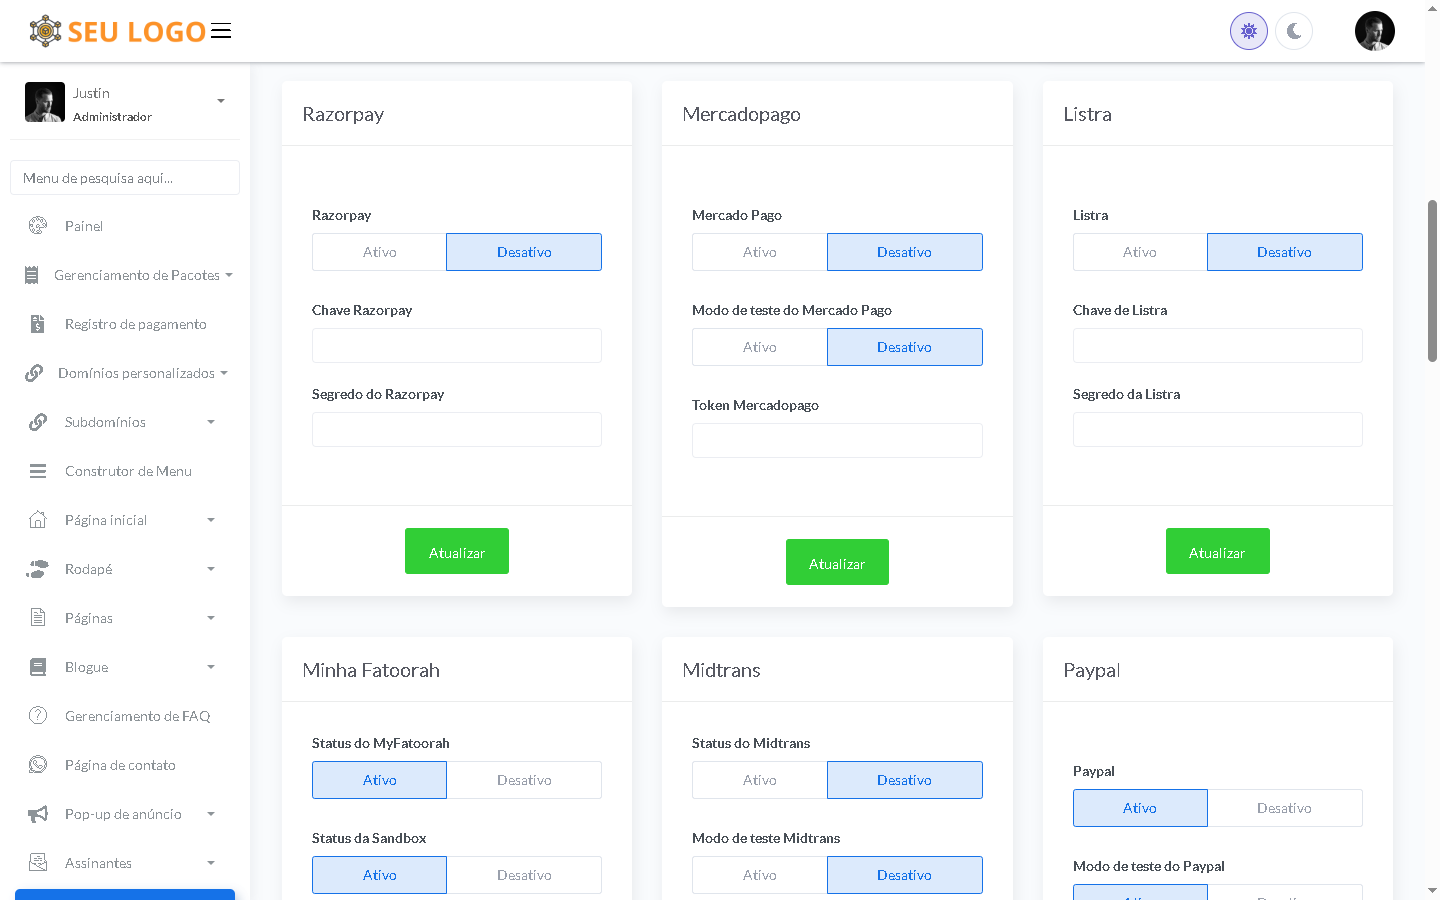Open Justin Administrador profile dropdown
This screenshot has width=1440, height=900.
(220, 101)
